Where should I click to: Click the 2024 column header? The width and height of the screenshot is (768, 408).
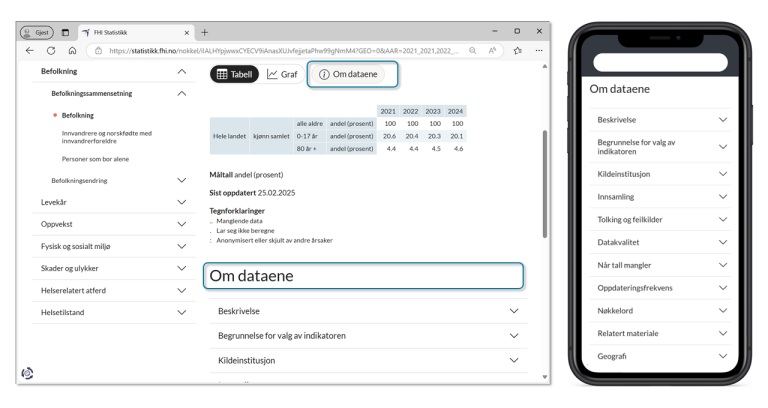[455, 111]
